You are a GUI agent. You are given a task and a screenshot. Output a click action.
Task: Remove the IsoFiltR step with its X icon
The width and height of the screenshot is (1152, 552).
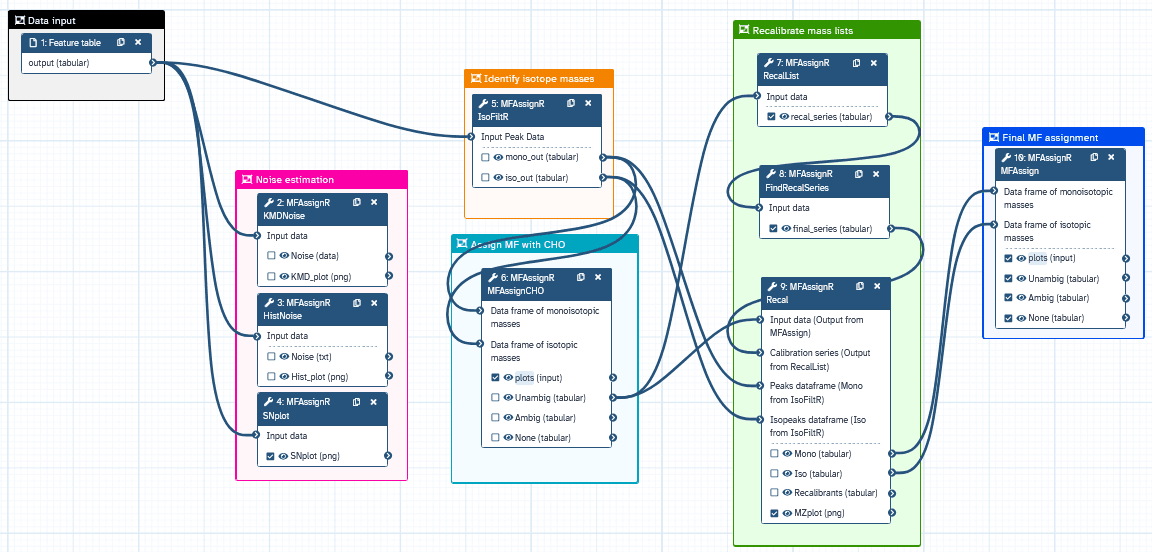588,104
